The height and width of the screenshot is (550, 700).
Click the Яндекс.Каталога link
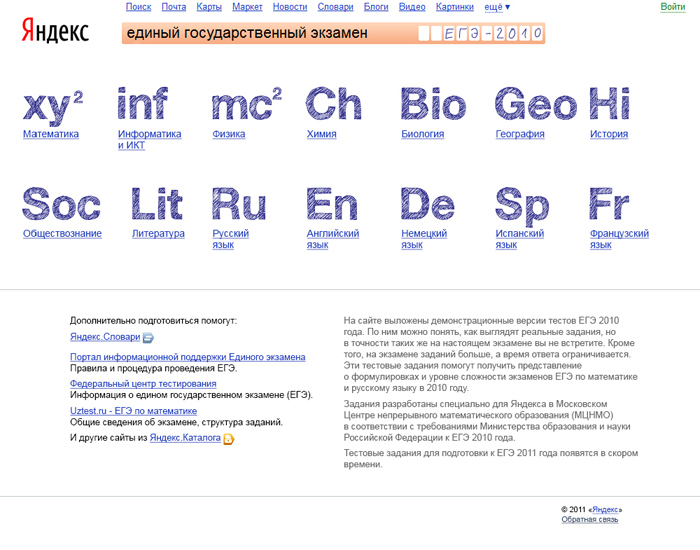pyautogui.click(x=185, y=438)
